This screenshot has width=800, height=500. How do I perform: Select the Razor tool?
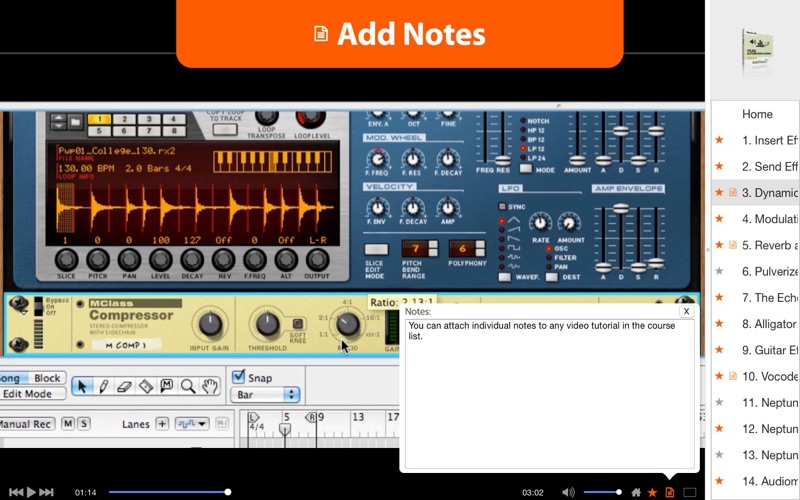point(146,386)
